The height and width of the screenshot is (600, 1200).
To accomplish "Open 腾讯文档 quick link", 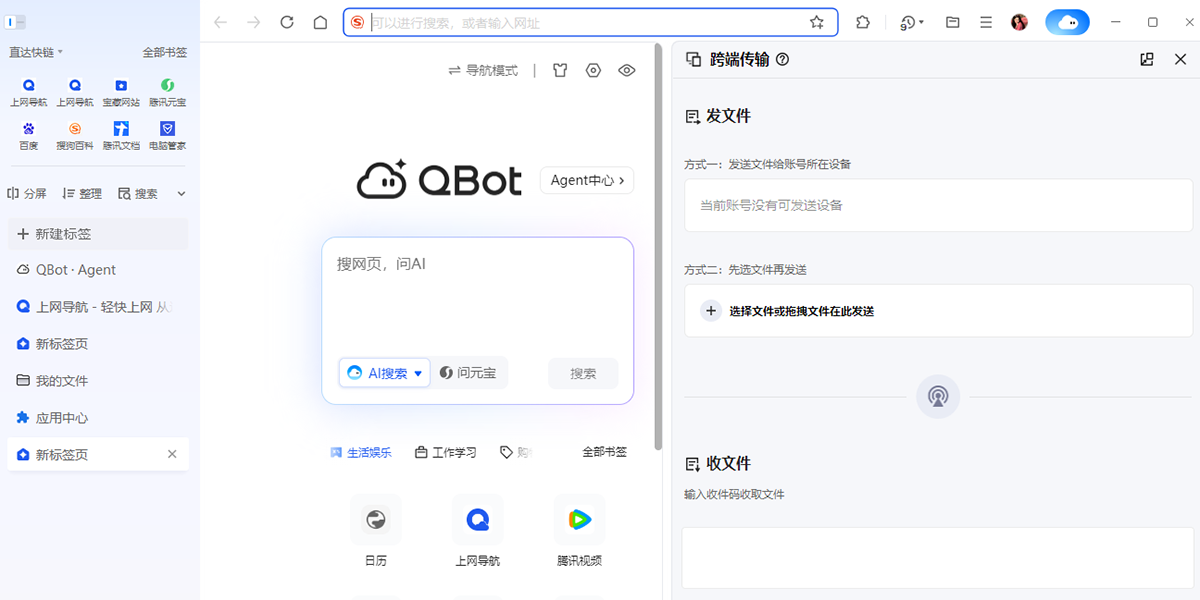I will [121, 135].
